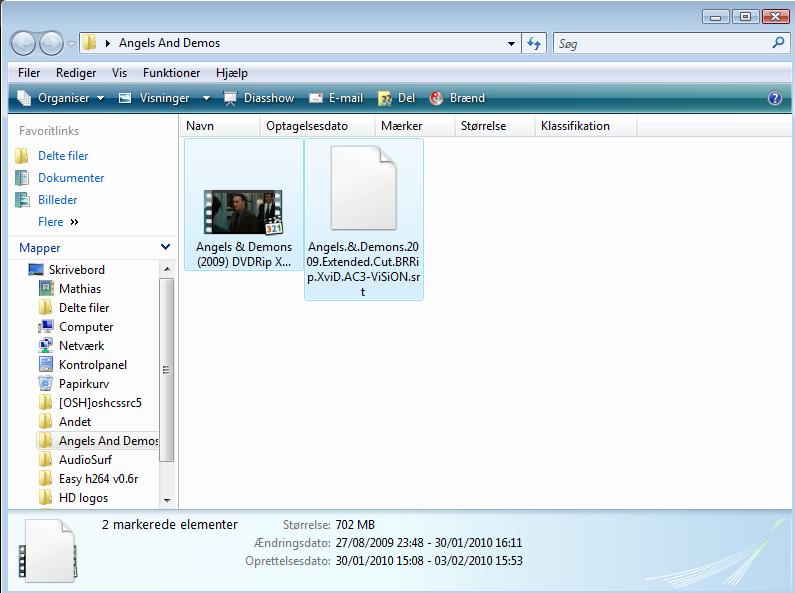Viewport: 795px width, 593px height.
Task: Click the Angels And Demos address breadcrumb
Action: [x=169, y=43]
